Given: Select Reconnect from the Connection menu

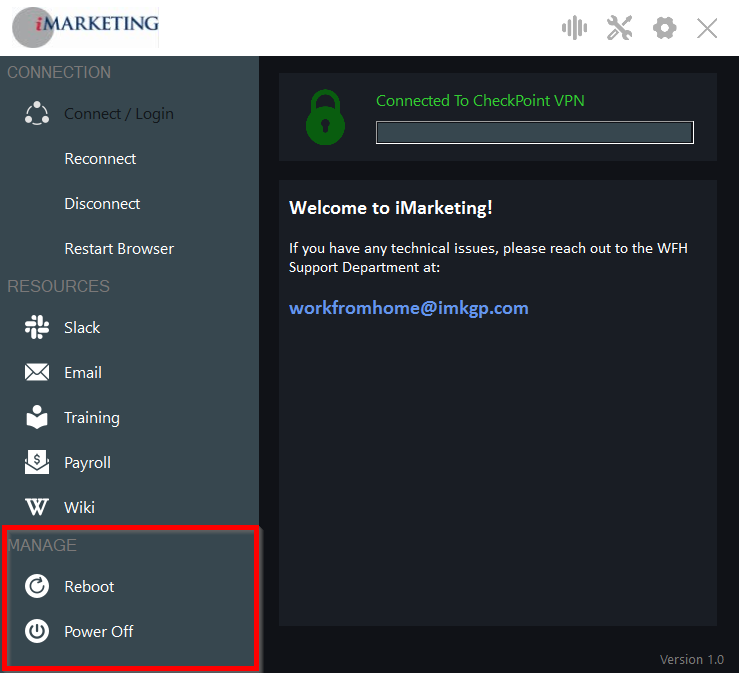Looking at the screenshot, I should [x=100, y=159].
